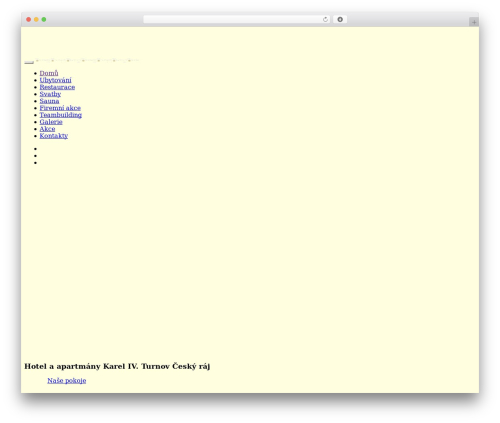Screen dimensions: 500x423
Task: Go to the Ubytování page
Action: click(55, 80)
